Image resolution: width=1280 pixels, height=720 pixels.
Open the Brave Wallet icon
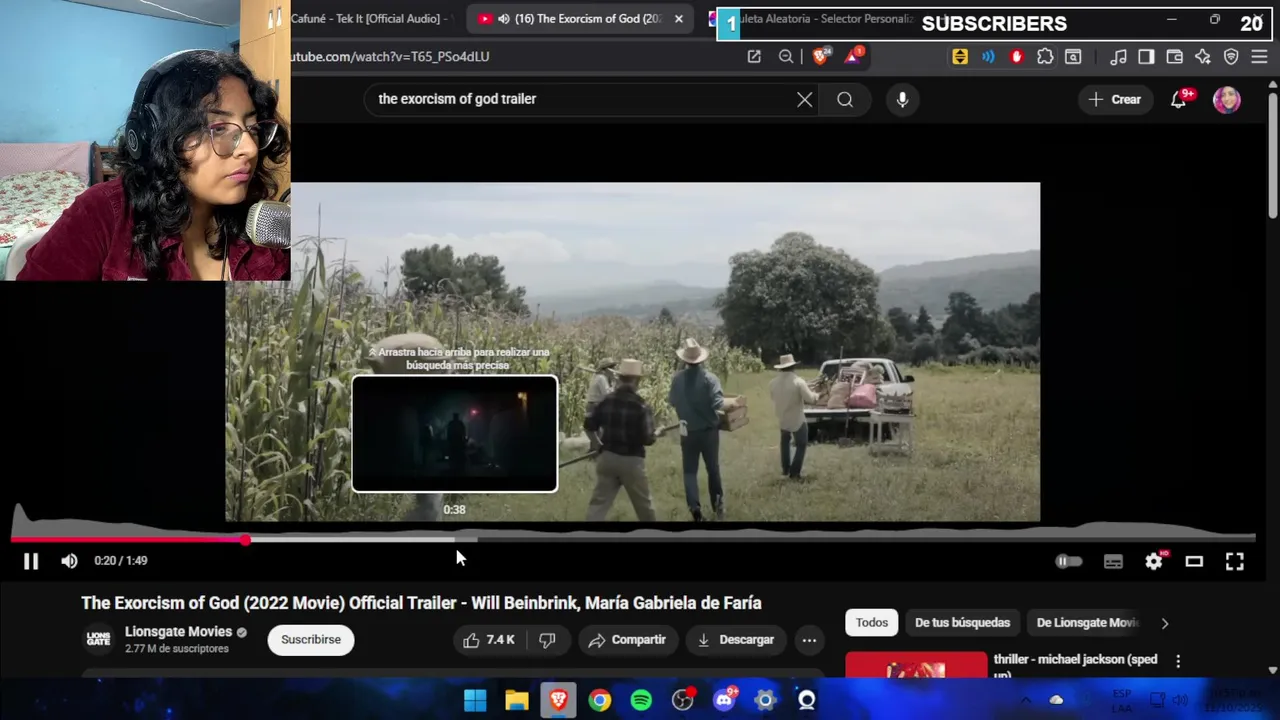(x=1175, y=57)
